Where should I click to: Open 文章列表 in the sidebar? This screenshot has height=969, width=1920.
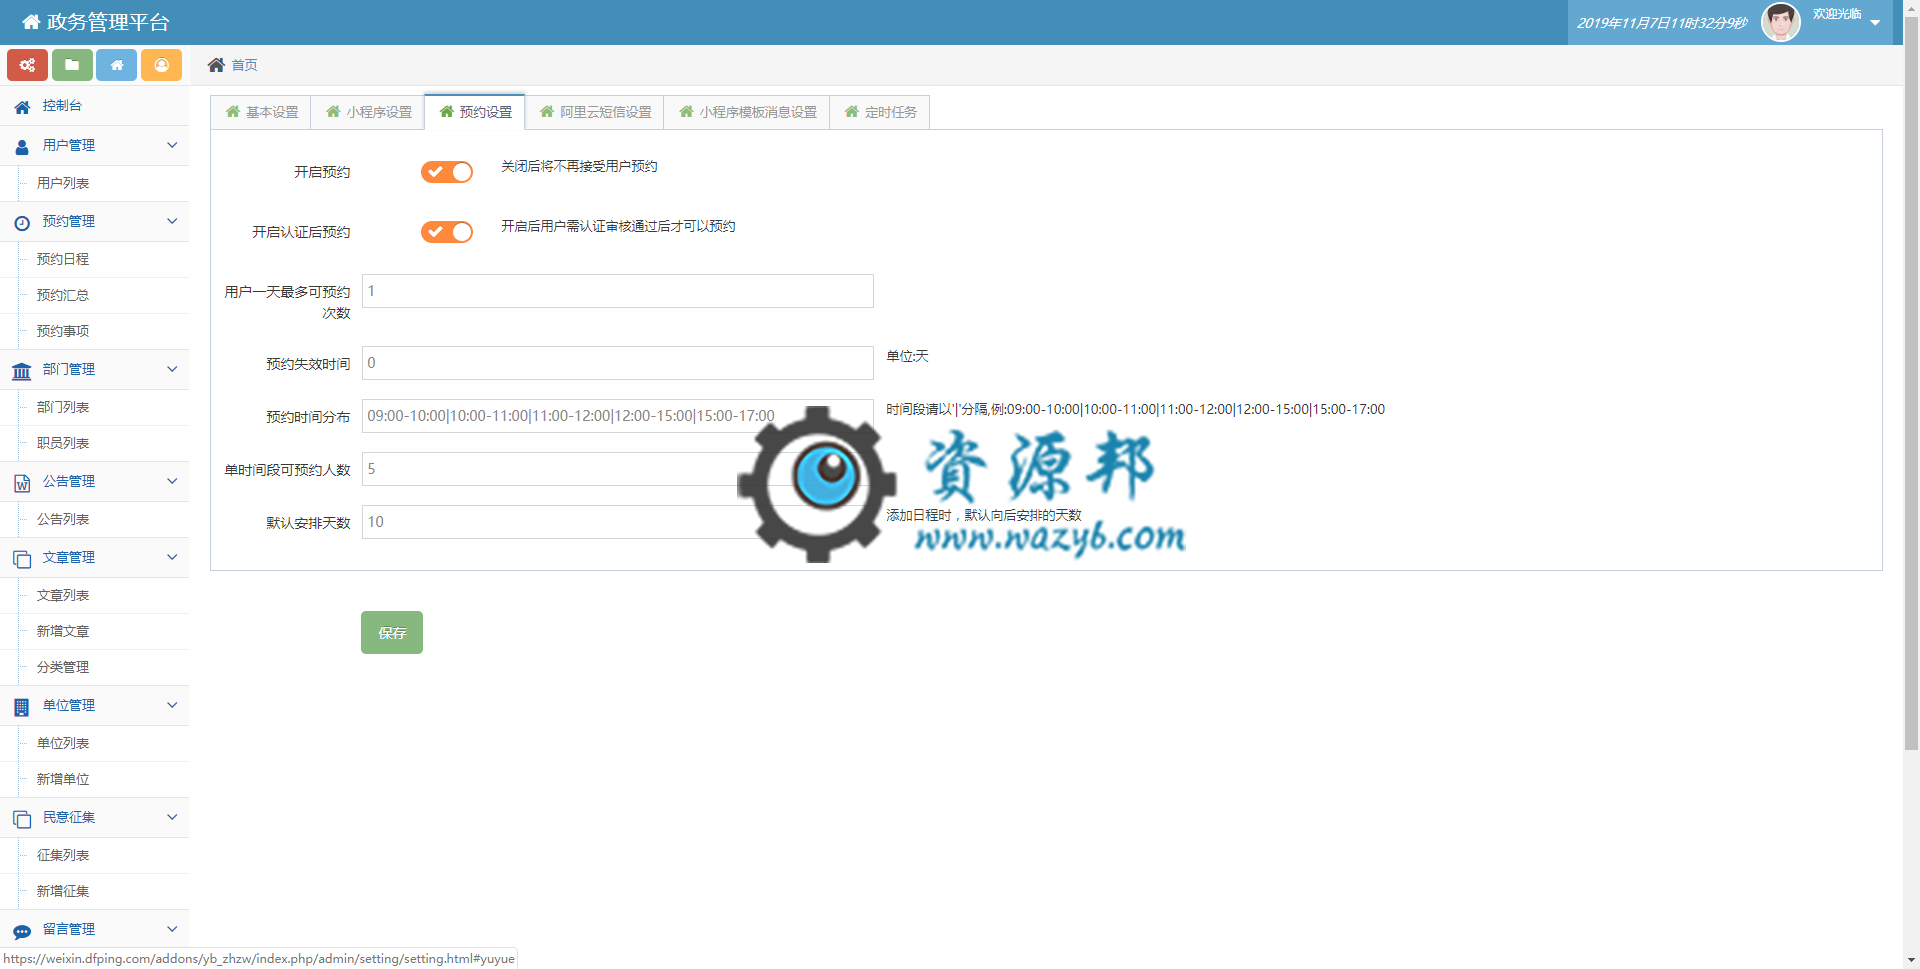(x=63, y=595)
